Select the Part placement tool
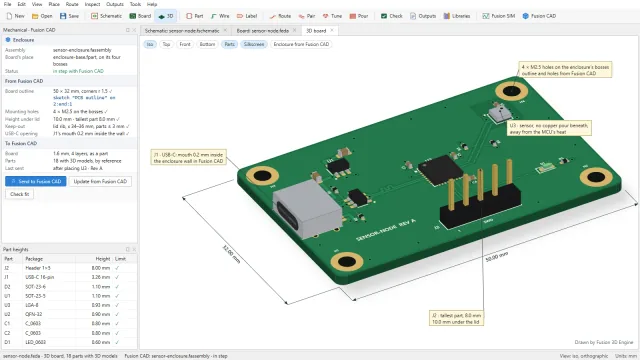 (x=195, y=16)
